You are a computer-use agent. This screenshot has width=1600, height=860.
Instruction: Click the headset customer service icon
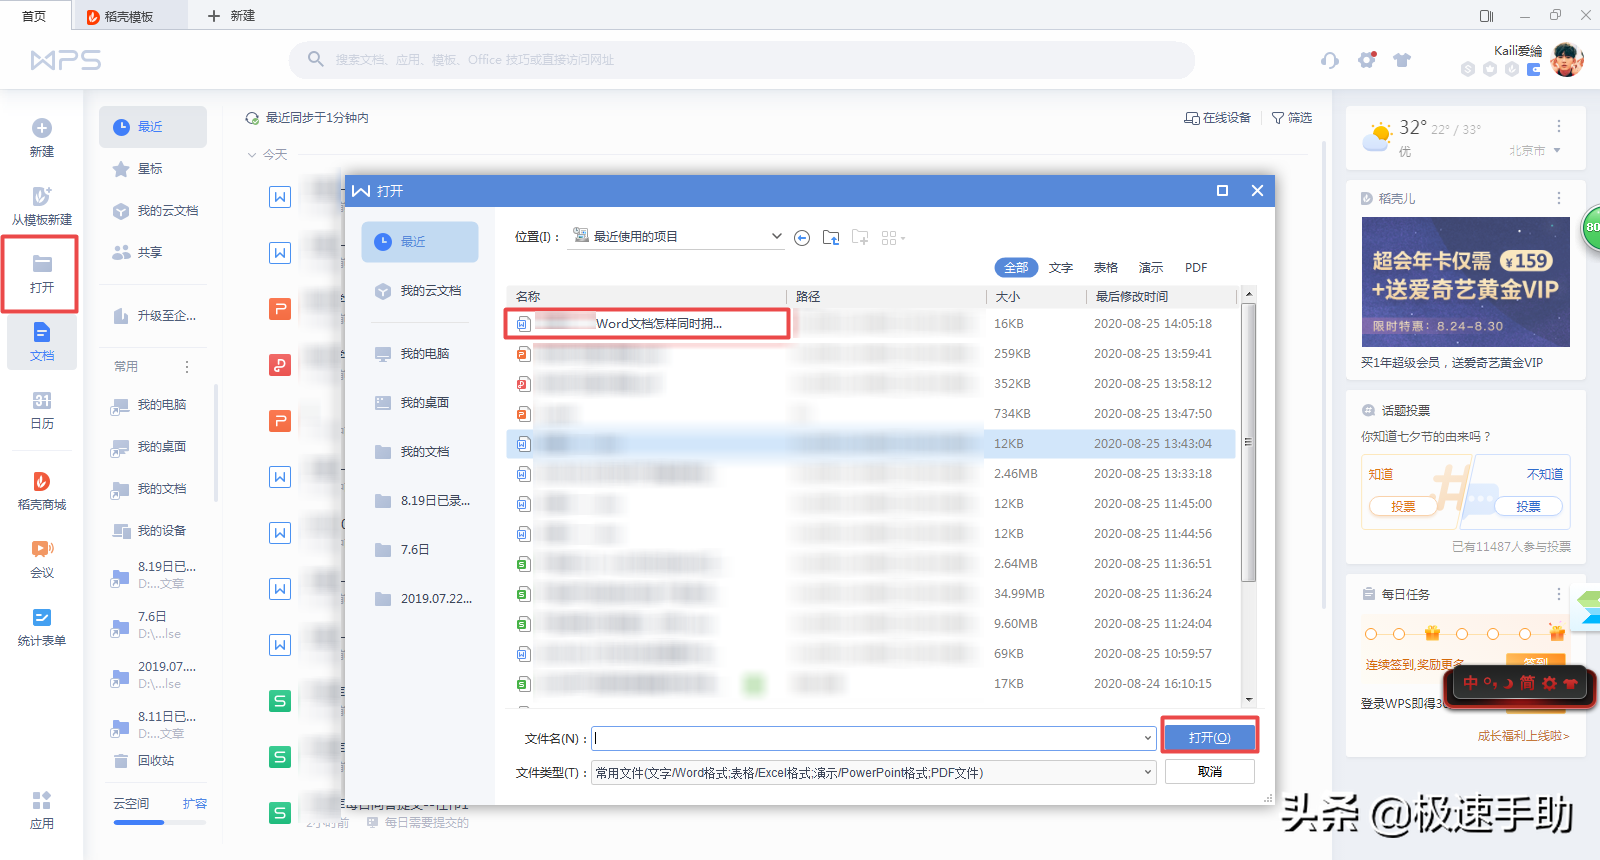click(1329, 60)
